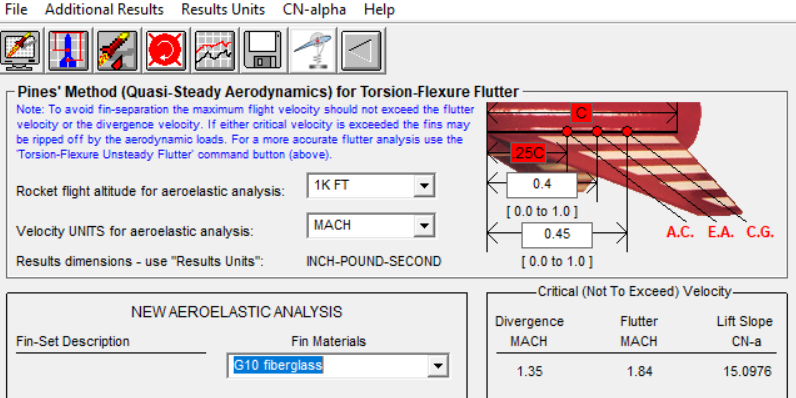Screen dimensions: 796x398
Task: Click the Flutter MACH column header
Action: (639, 331)
